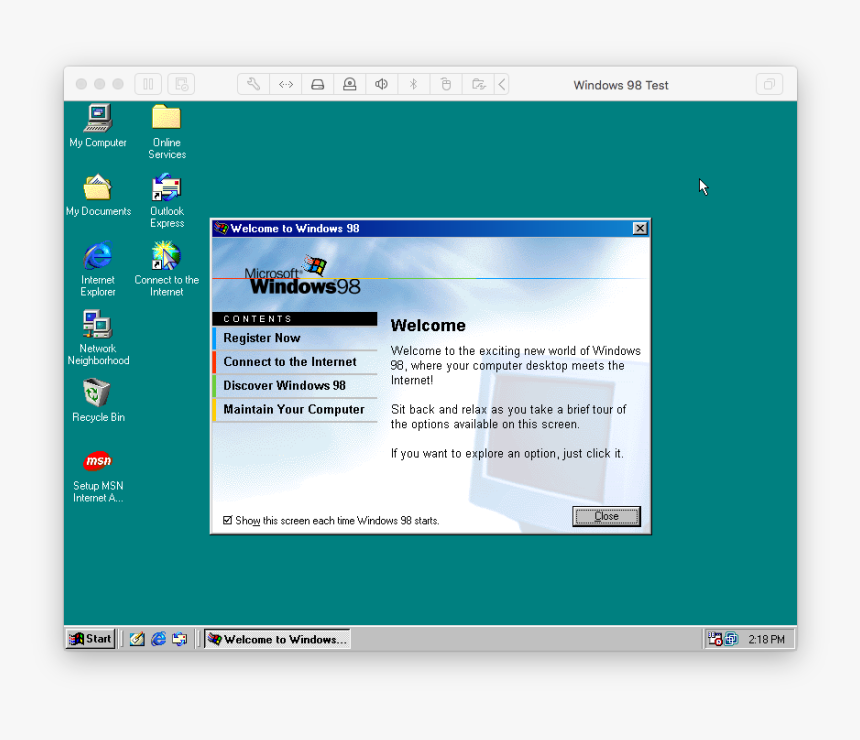
Task: Click the Welcome to Windows taskbar button
Action: pos(278,639)
